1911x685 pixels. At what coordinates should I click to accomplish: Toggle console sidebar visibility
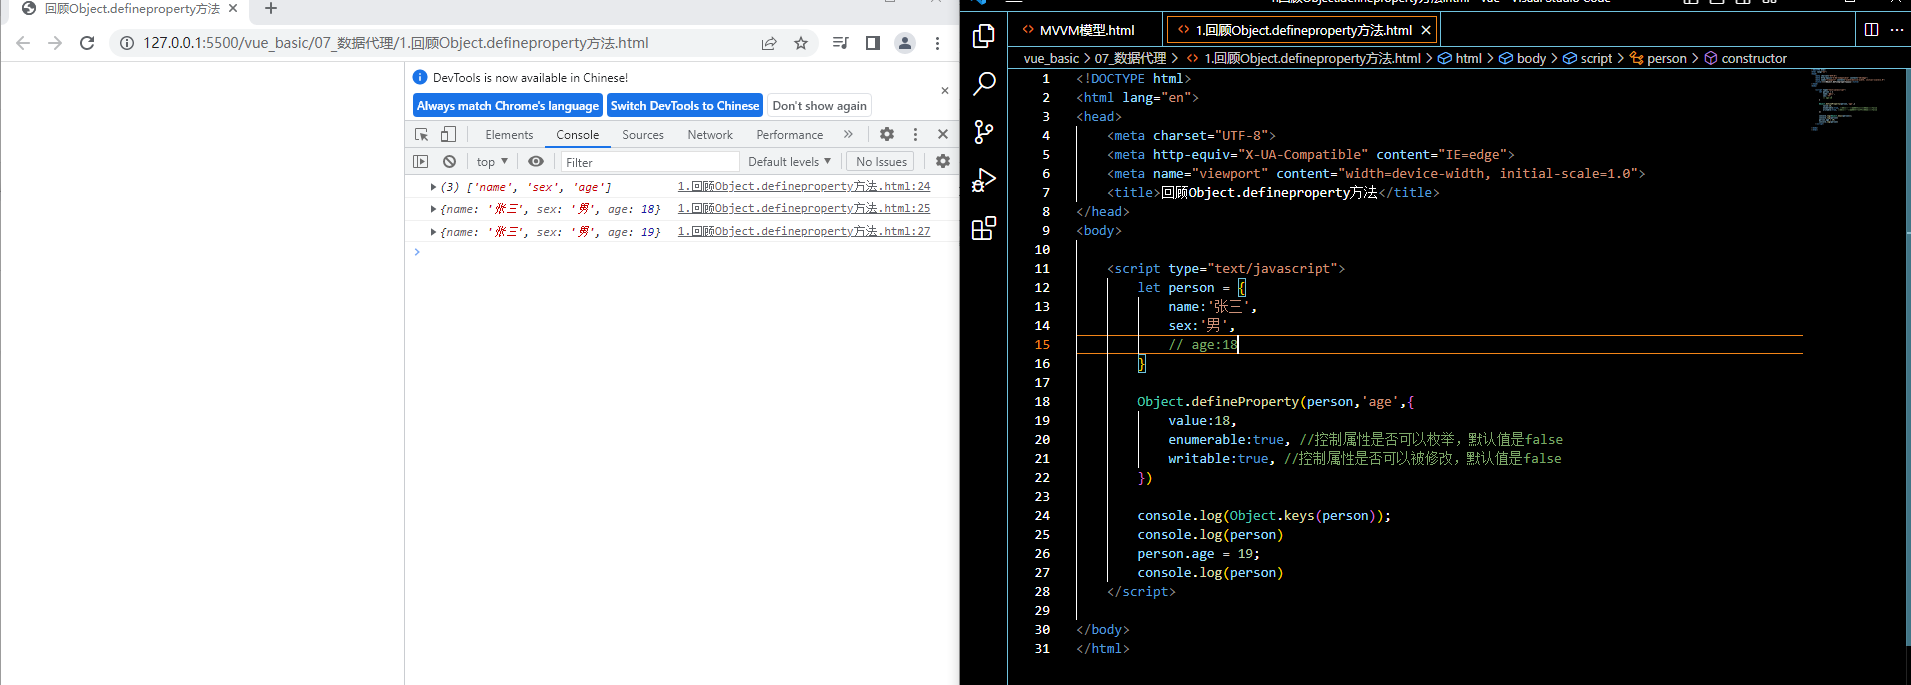tap(421, 161)
